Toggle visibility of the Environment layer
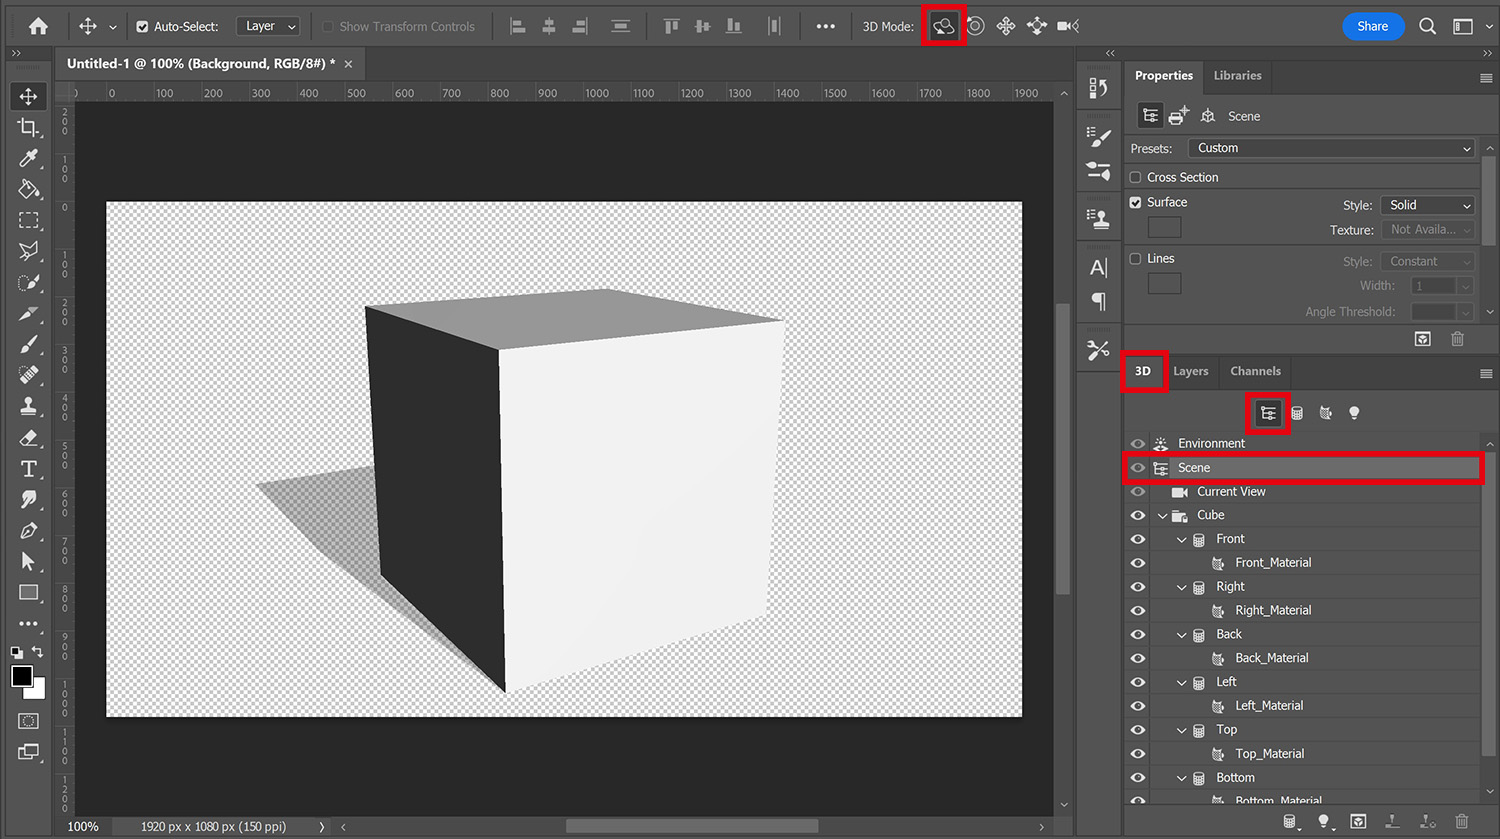Viewport: 1500px width, 839px height. point(1137,443)
